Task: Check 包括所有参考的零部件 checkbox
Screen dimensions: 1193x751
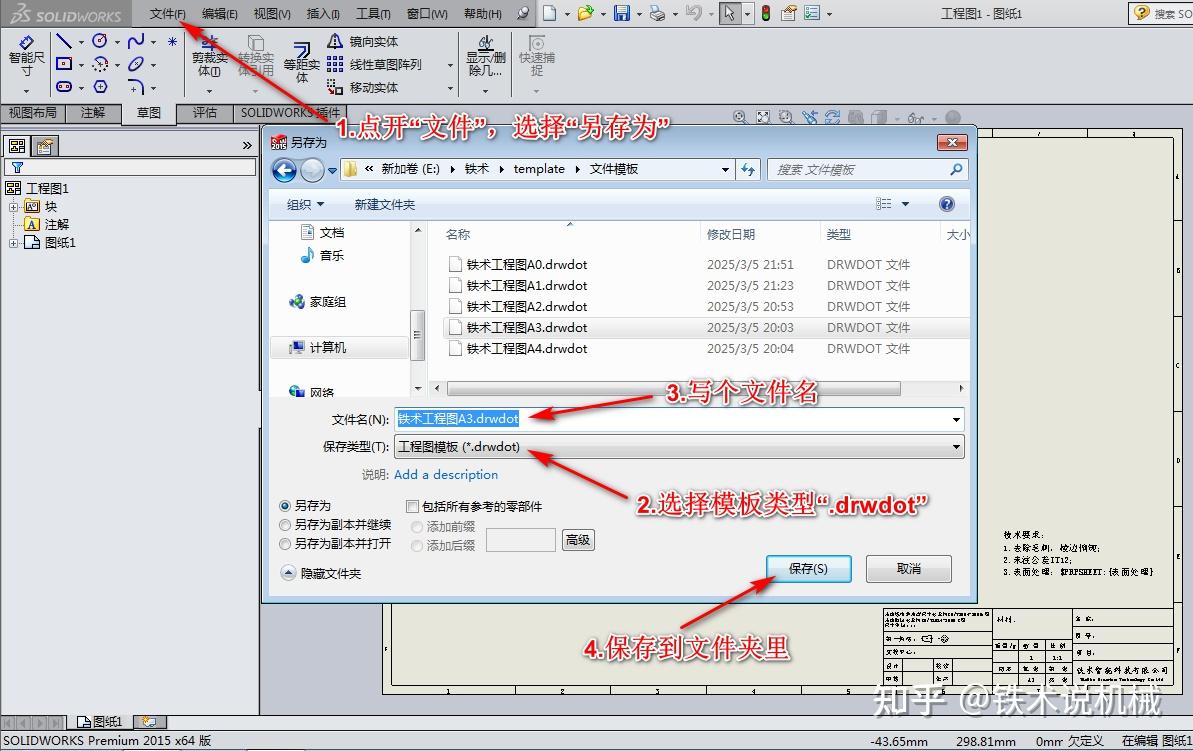Action: [412, 506]
